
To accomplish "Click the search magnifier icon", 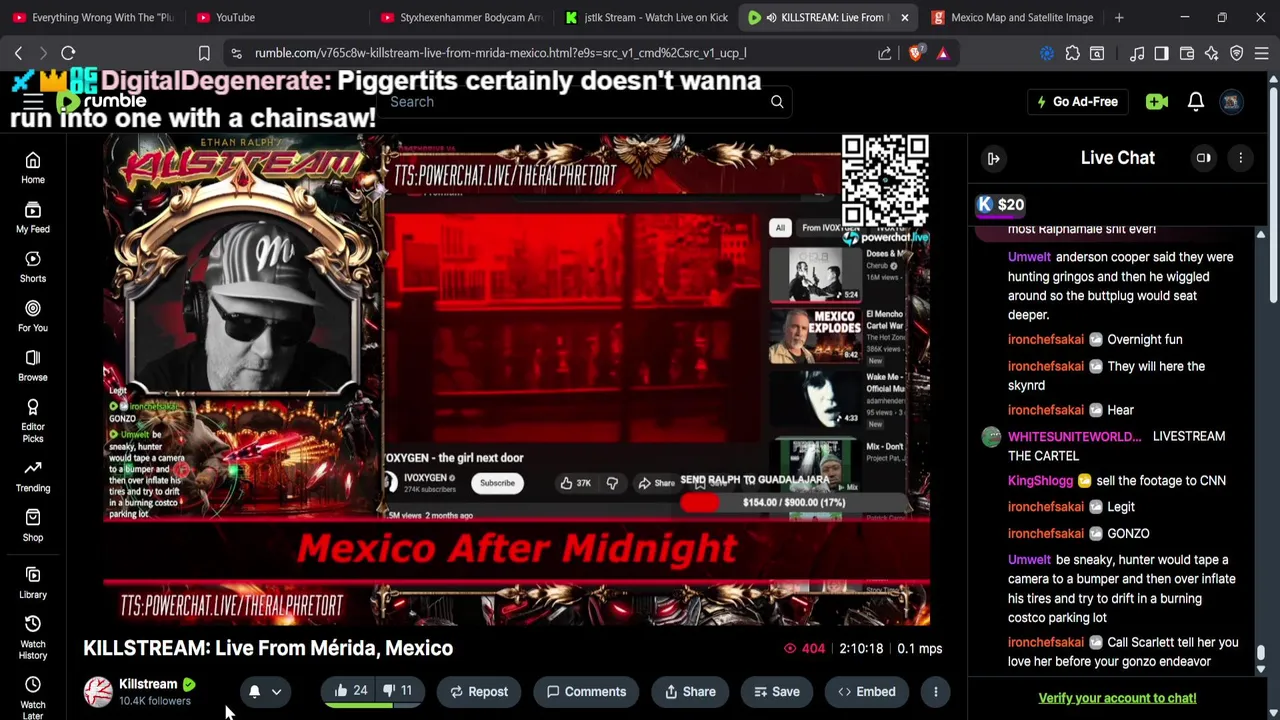I will click(777, 101).
